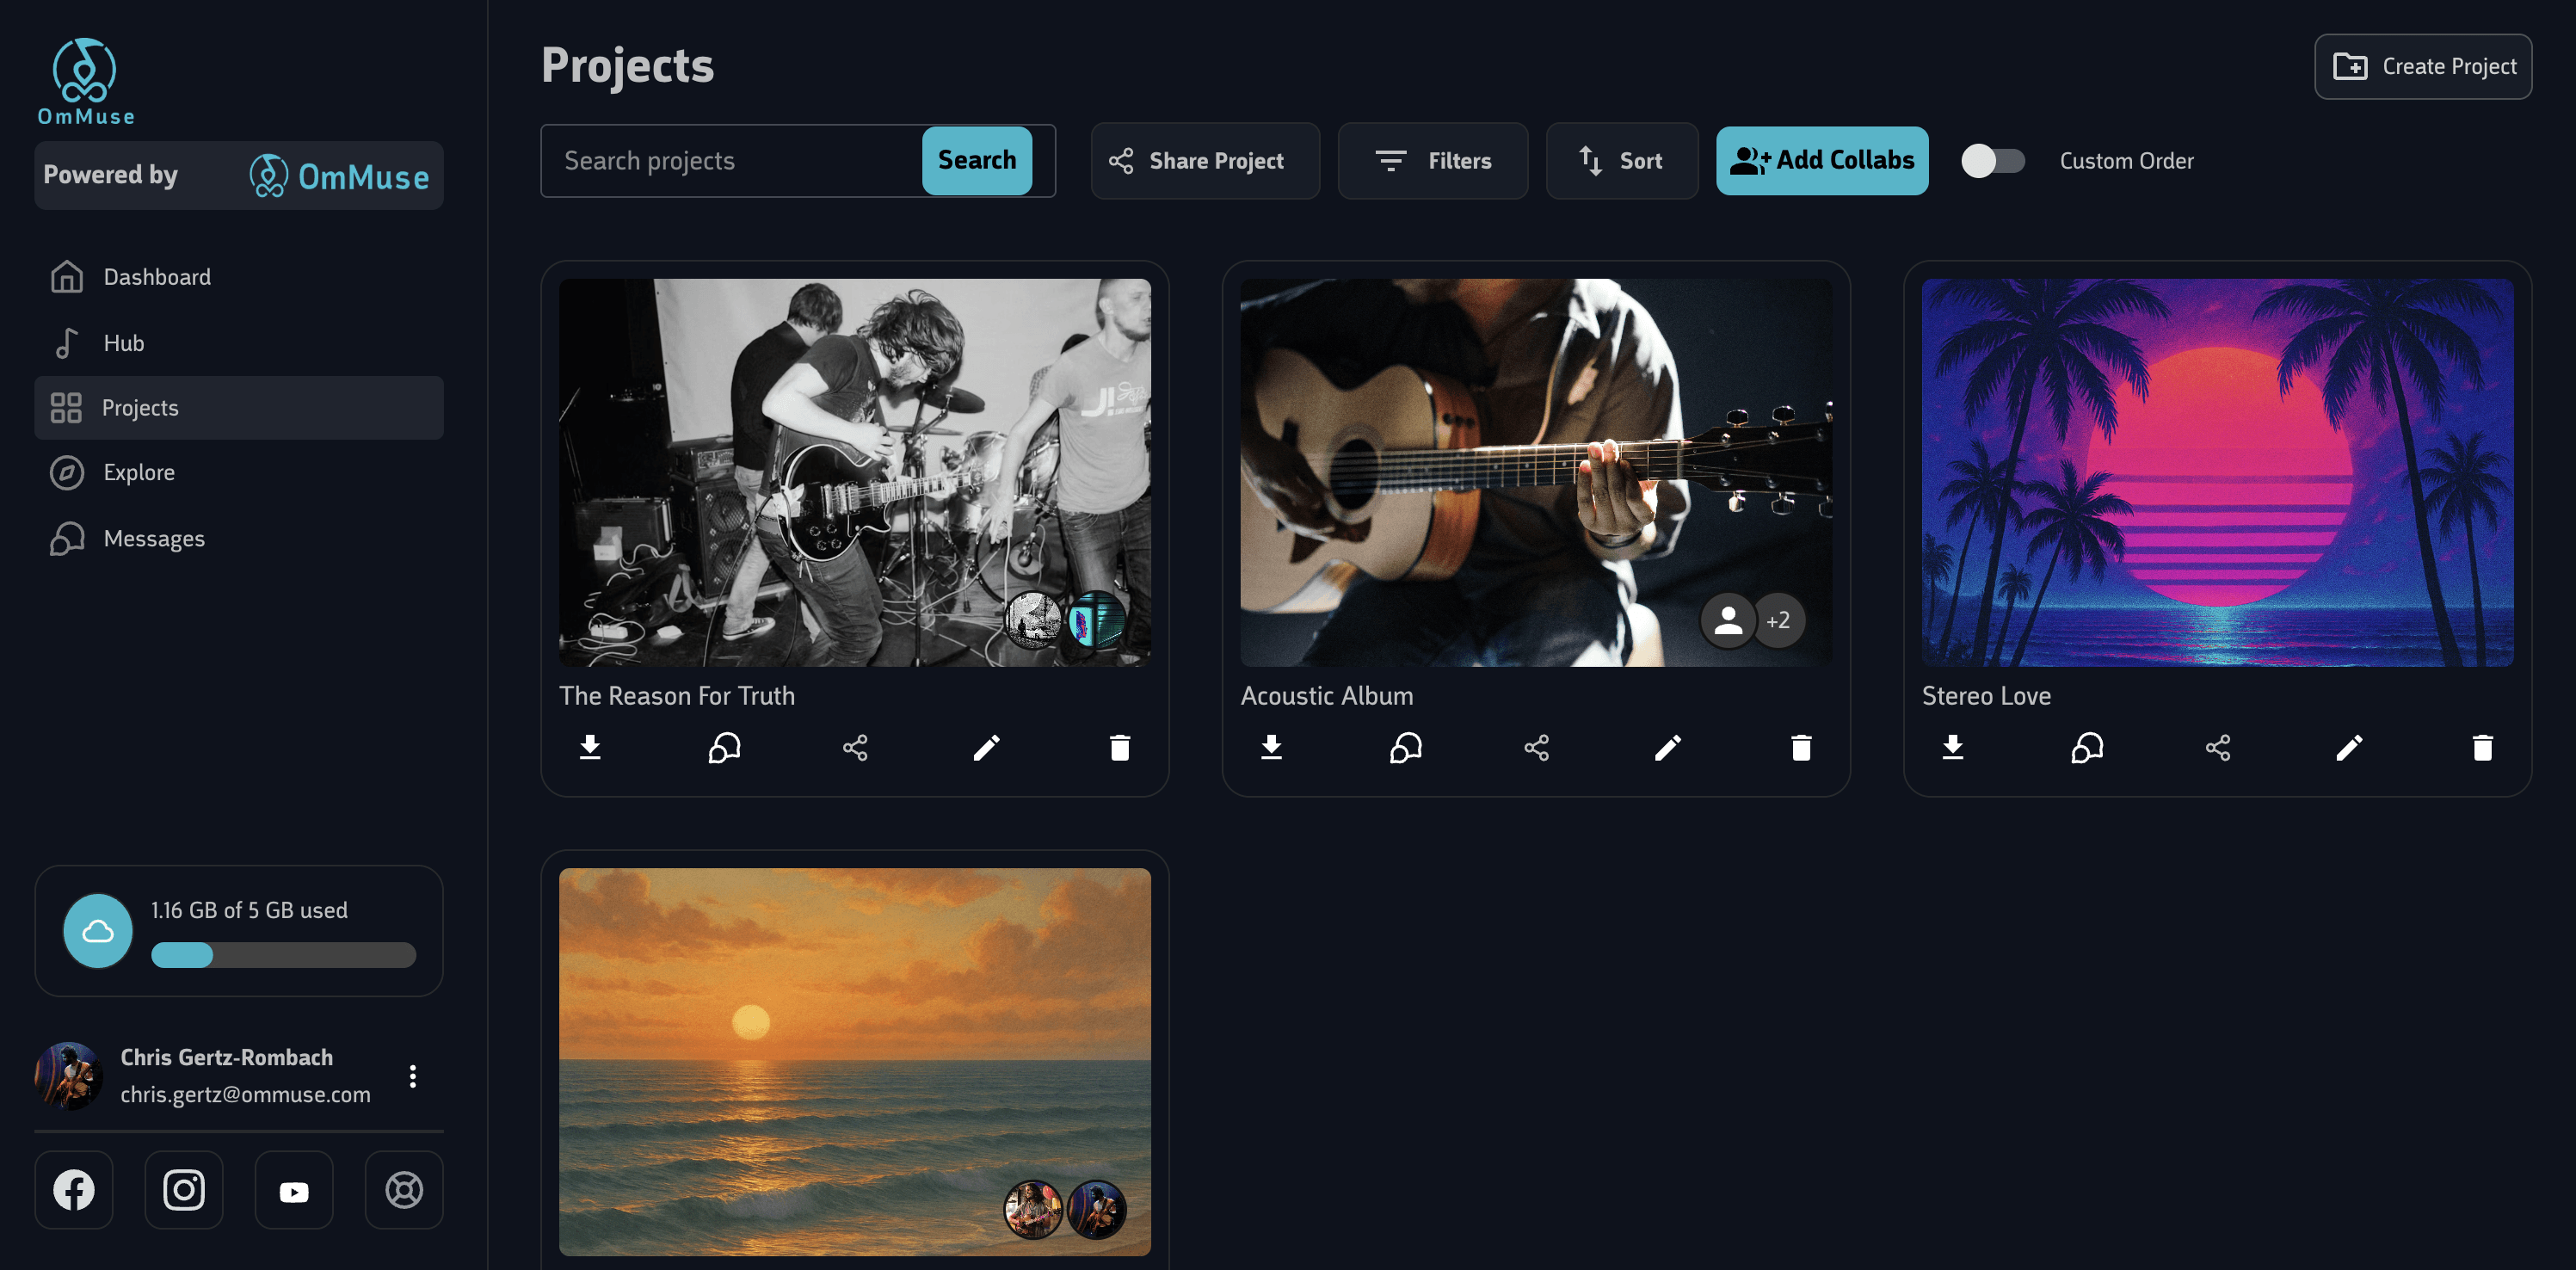The image size is (2576, 1270).
Task: Open the YouTube social link
Action: point(294,1189)
